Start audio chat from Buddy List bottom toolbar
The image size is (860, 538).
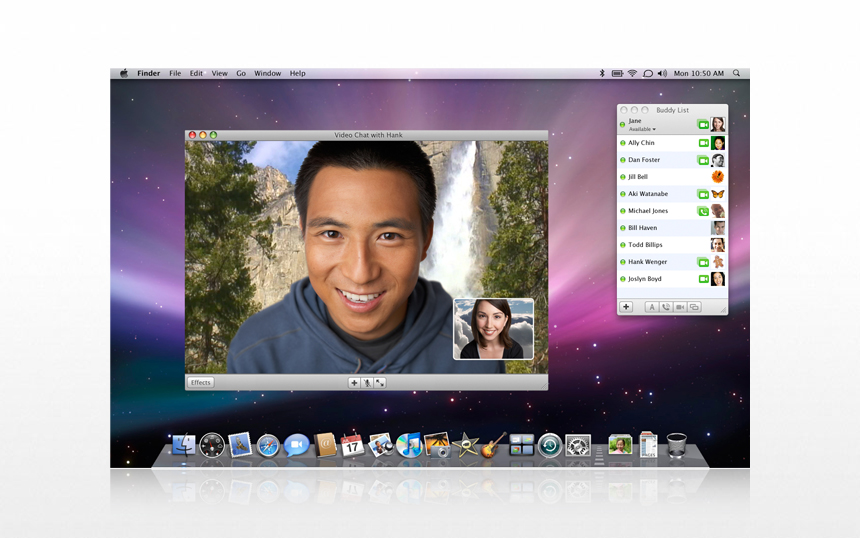[x=665, y=307]
